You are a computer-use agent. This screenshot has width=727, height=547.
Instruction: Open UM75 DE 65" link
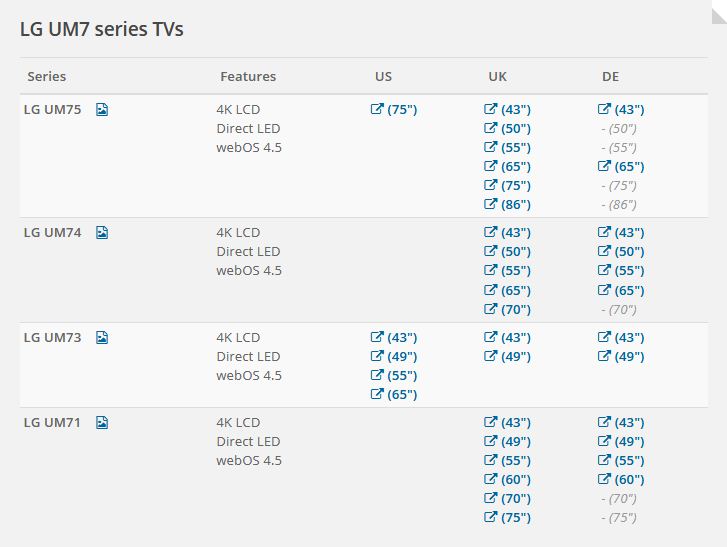tap(621, 166)
